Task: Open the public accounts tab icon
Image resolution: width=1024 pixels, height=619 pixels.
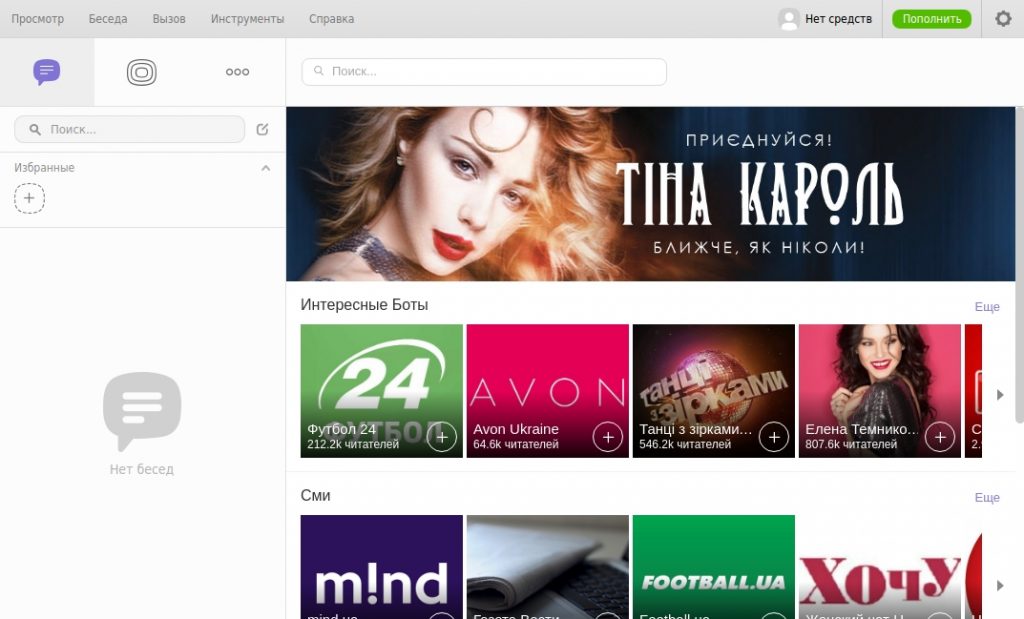Action: click(x=142, y=72)
